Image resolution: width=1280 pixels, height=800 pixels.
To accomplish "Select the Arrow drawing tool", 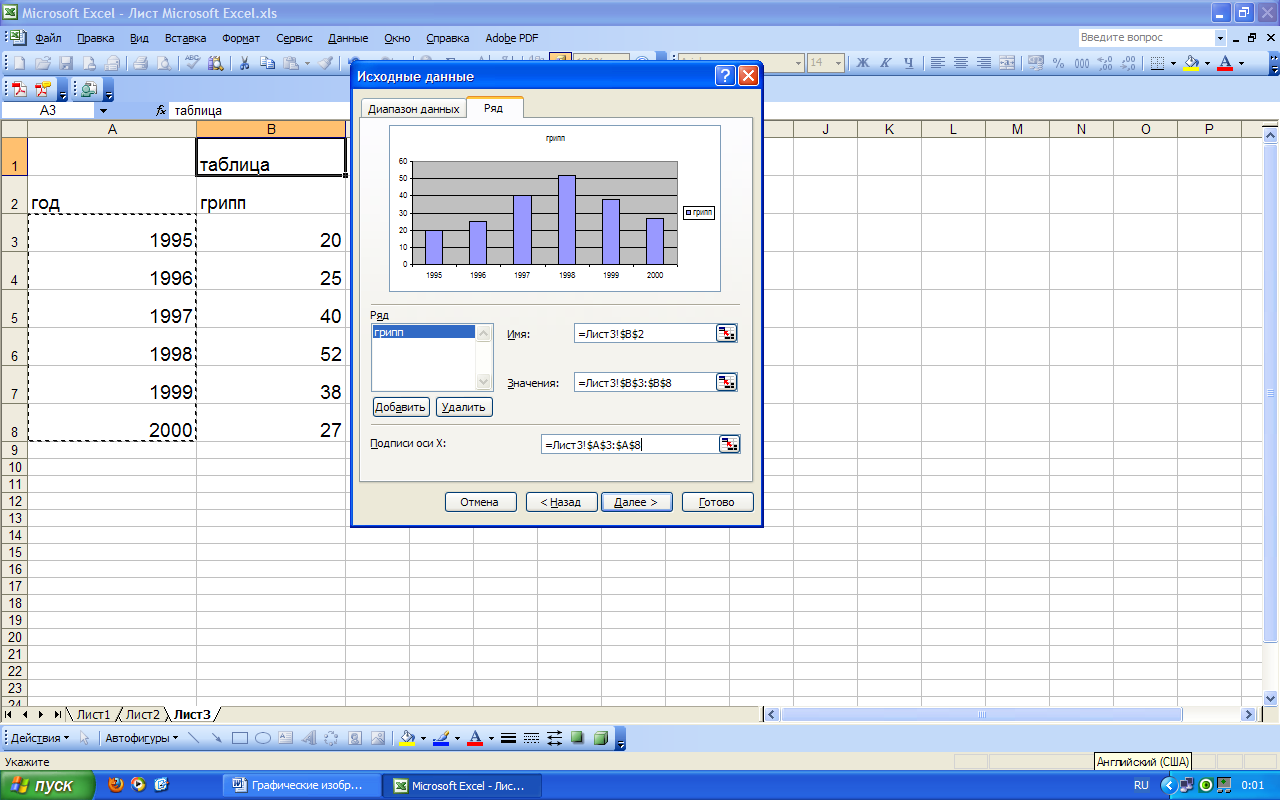I will coord(216,739).
